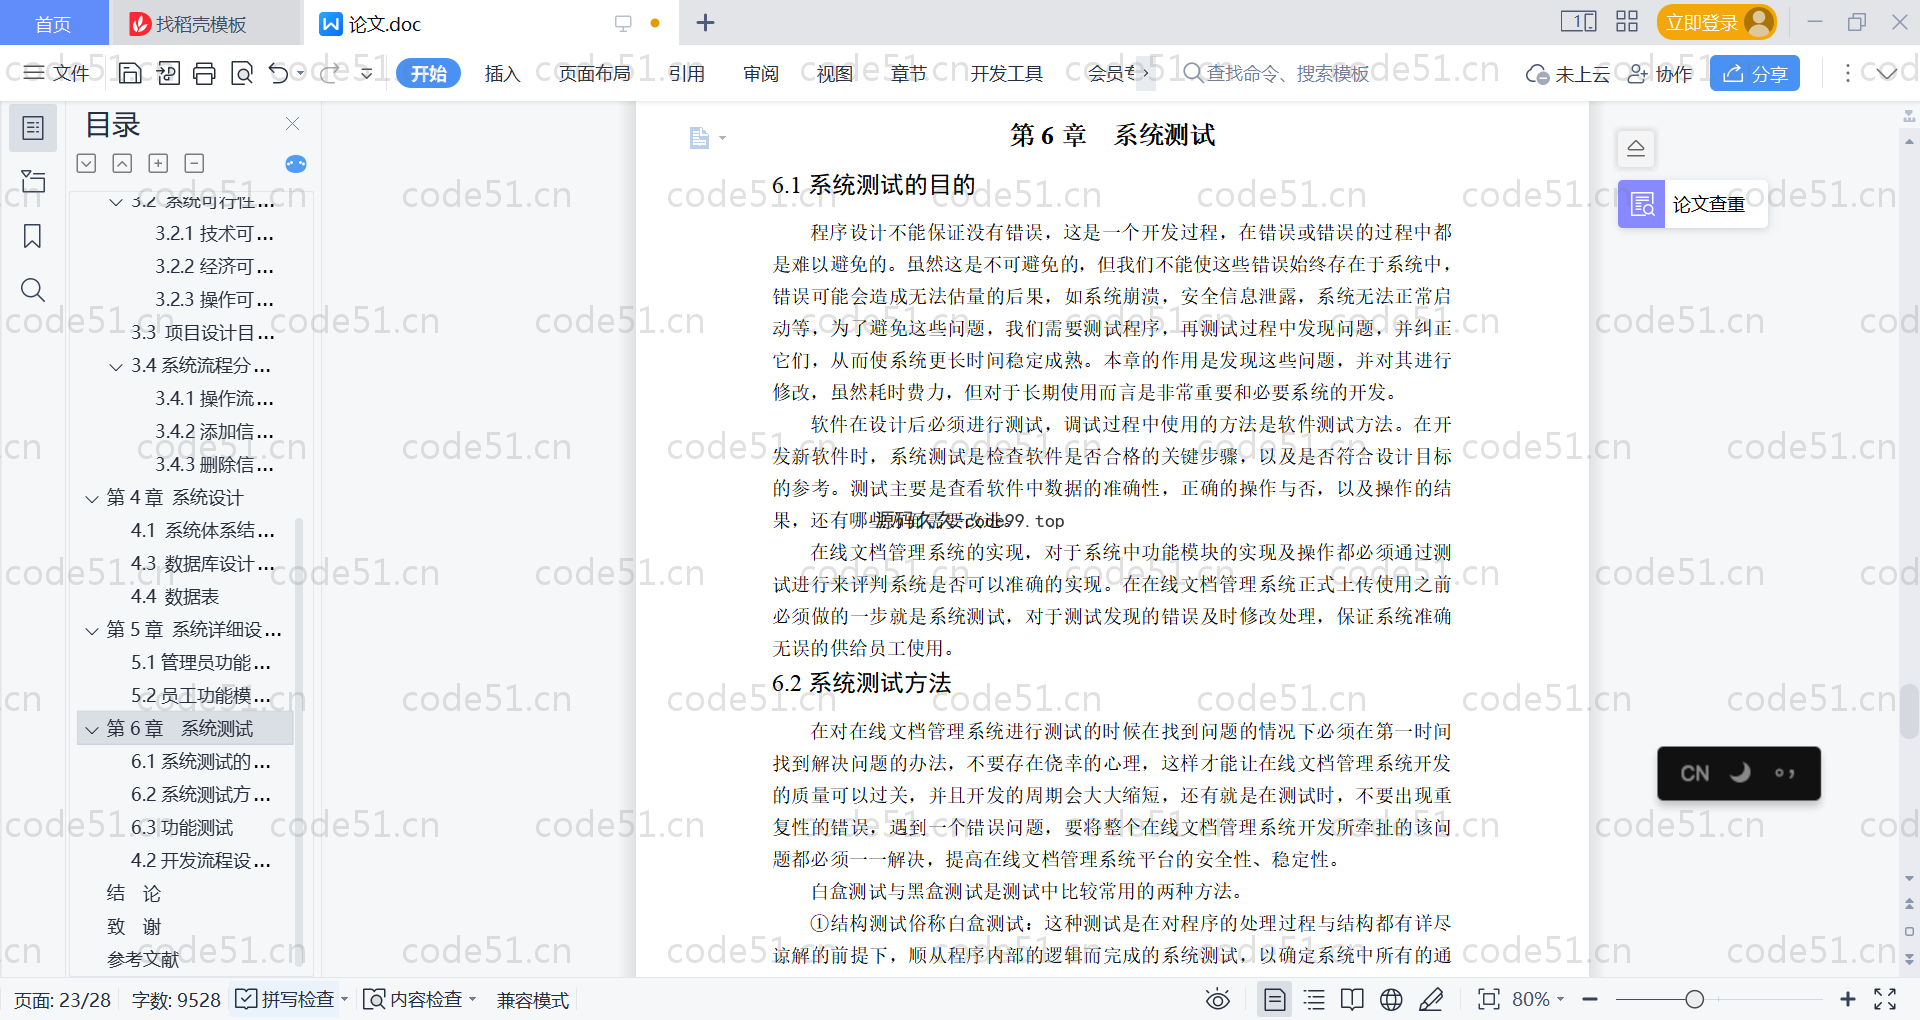The height and width of the screenshot is (1020, 1920).
Task: Click the Undo arrow icon
Action: pos(279,73)
